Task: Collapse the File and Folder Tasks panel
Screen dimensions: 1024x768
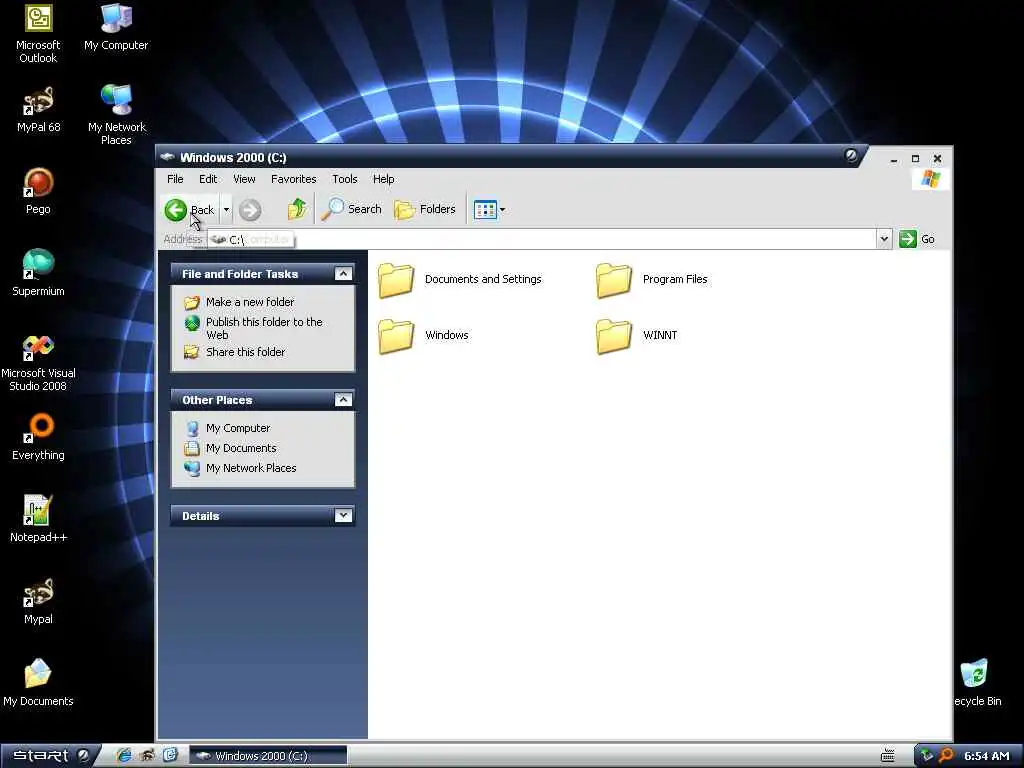Action: pyautogui.click(x=344, y=274)
